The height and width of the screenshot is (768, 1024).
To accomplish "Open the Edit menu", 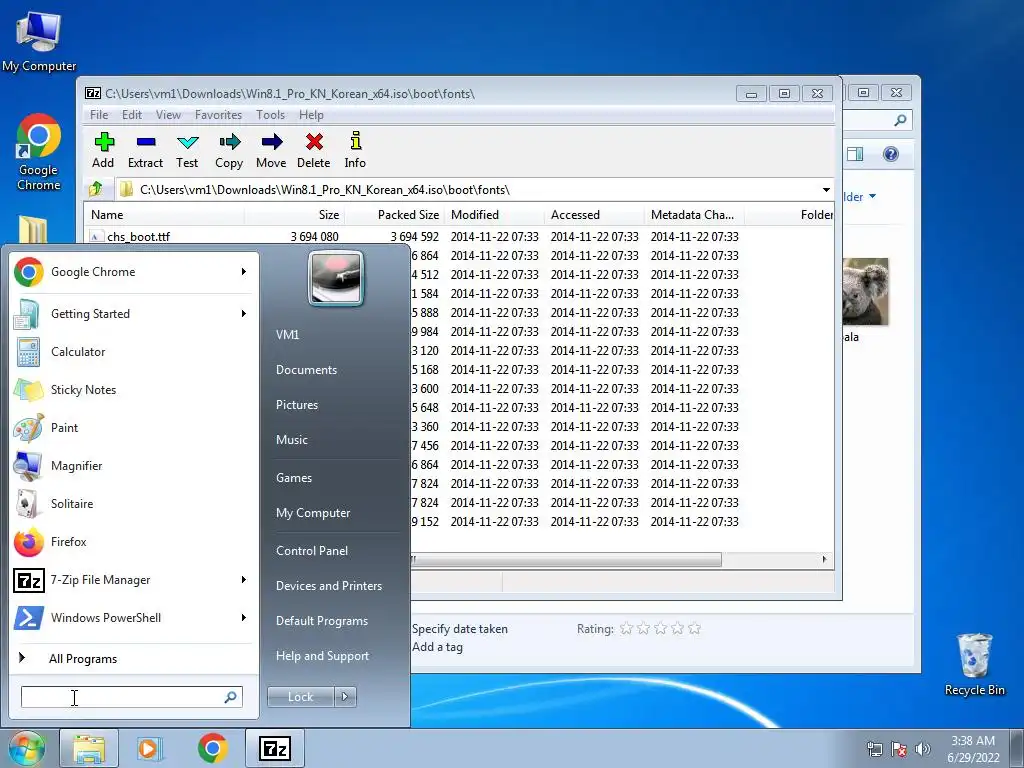I will pos(132,115).
